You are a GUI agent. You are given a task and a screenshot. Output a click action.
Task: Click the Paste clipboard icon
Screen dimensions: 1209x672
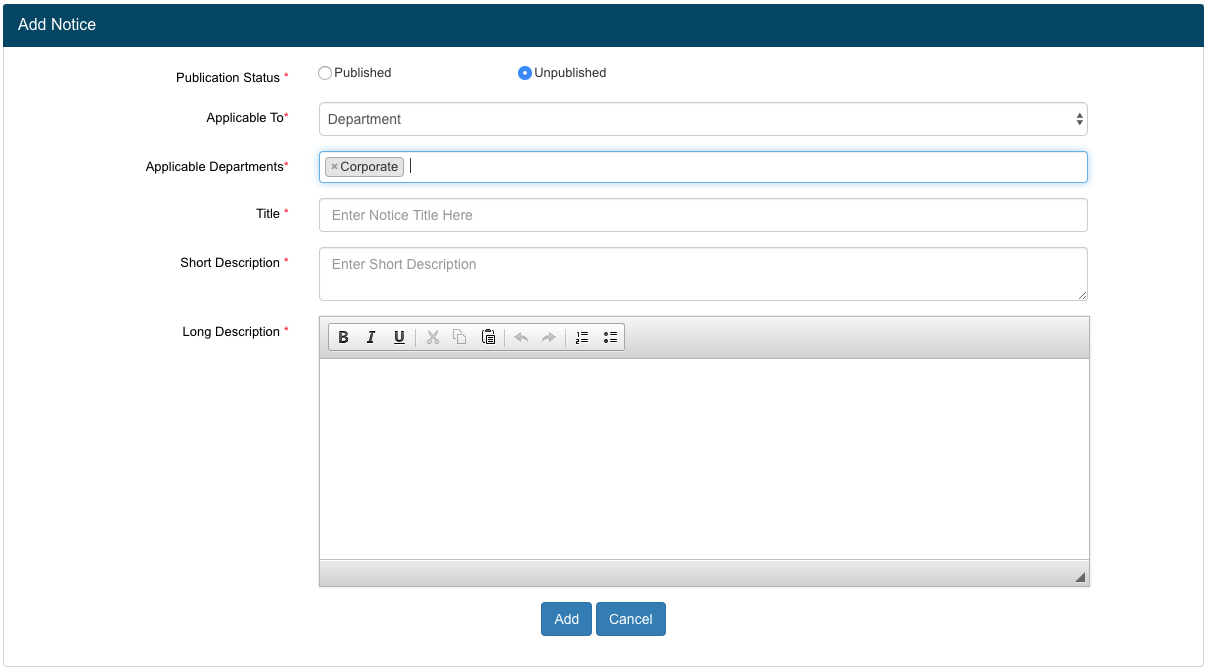click(x=488, y=338)
